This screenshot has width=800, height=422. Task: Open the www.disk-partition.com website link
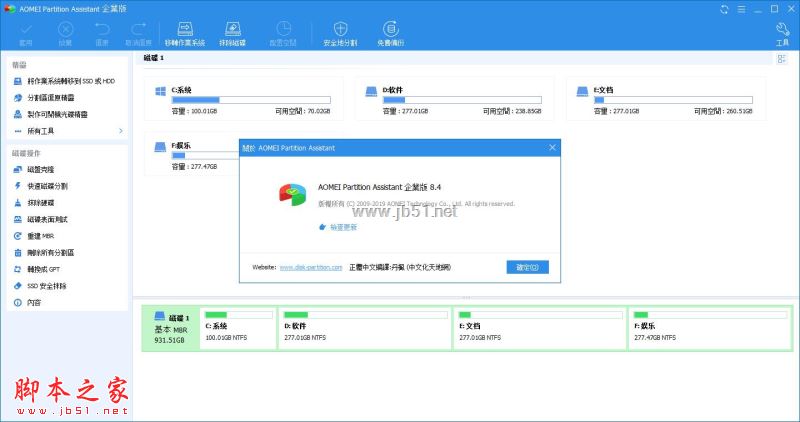coord(311,267)
